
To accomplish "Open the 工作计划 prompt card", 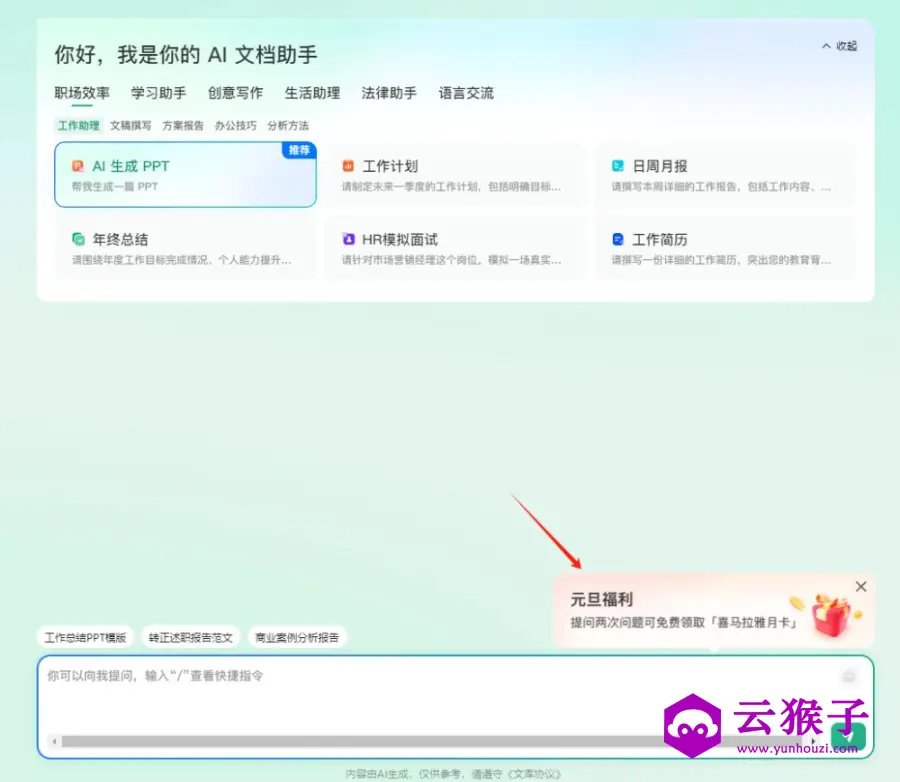I will (x=456, y=175).
